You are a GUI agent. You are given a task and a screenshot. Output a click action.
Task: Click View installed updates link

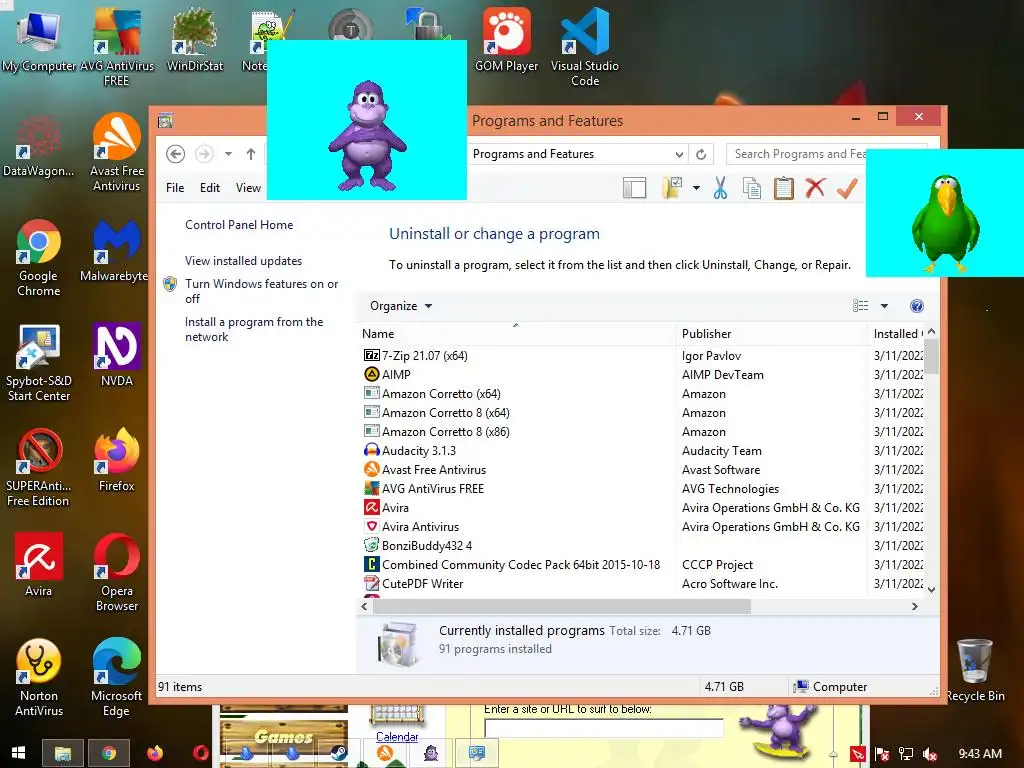[x=244, y=261]
